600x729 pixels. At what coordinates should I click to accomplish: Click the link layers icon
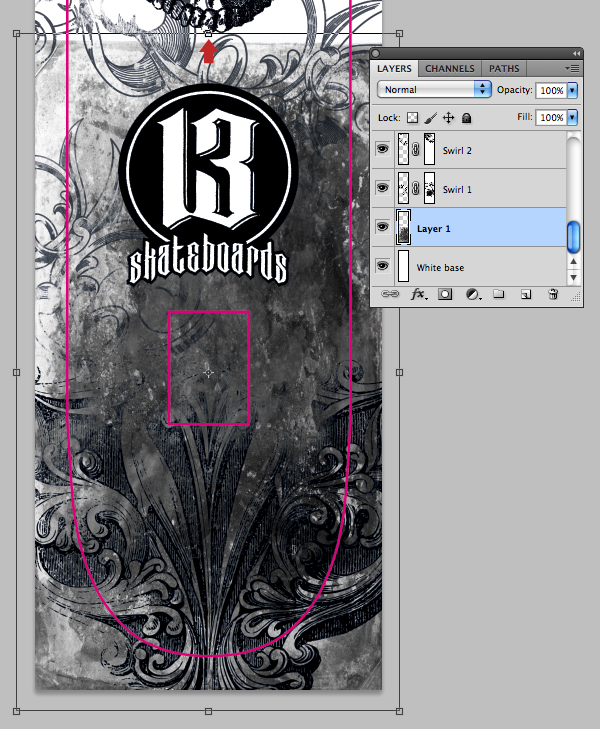click(x=390, y=294)
